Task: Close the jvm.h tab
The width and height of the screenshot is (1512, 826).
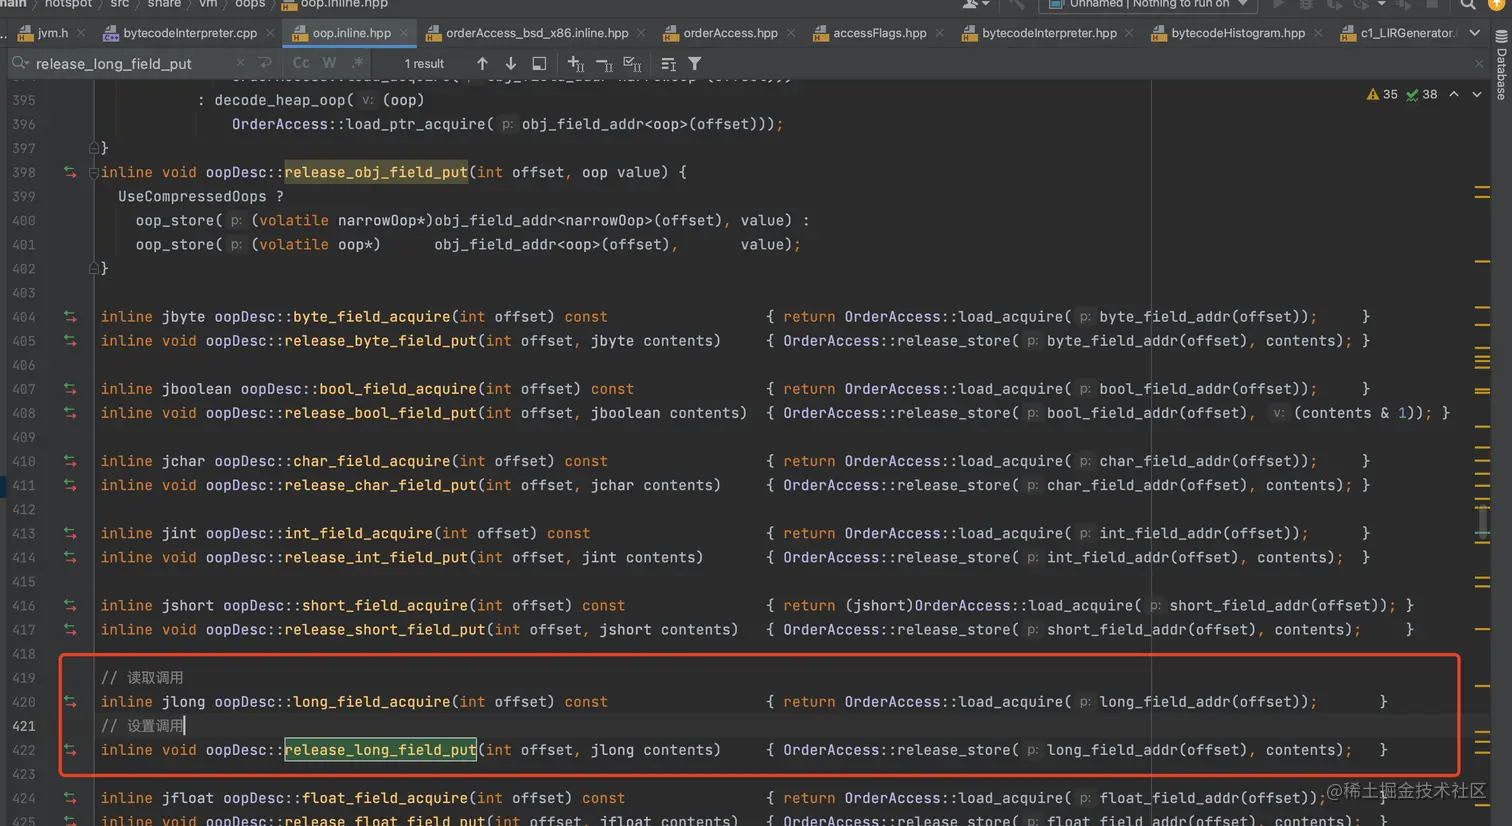Action: point(81,33)
